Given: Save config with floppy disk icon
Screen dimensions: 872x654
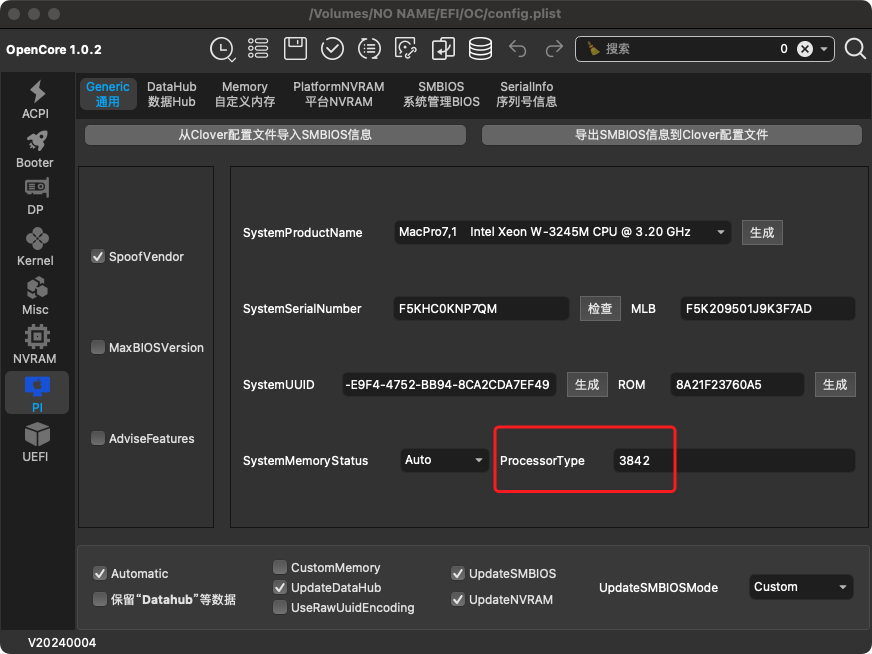Looking at the screenshot, I should point(295,48).
